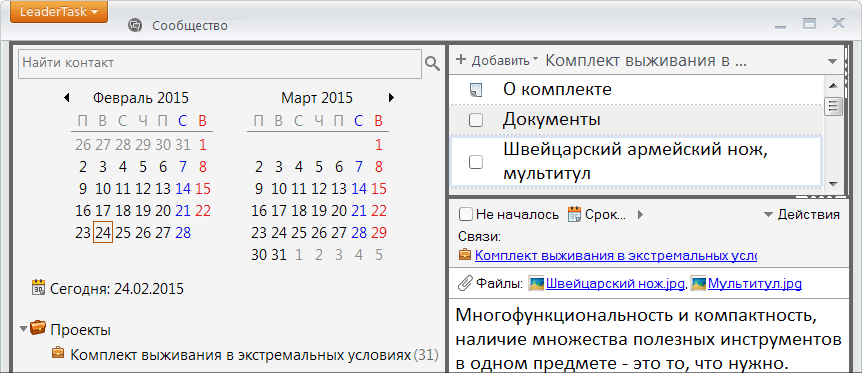The width and height of the screenshot is (862, 373).
Task: Open project Комплект выживания в экстремальных условиях
Action: click(241, 354)
